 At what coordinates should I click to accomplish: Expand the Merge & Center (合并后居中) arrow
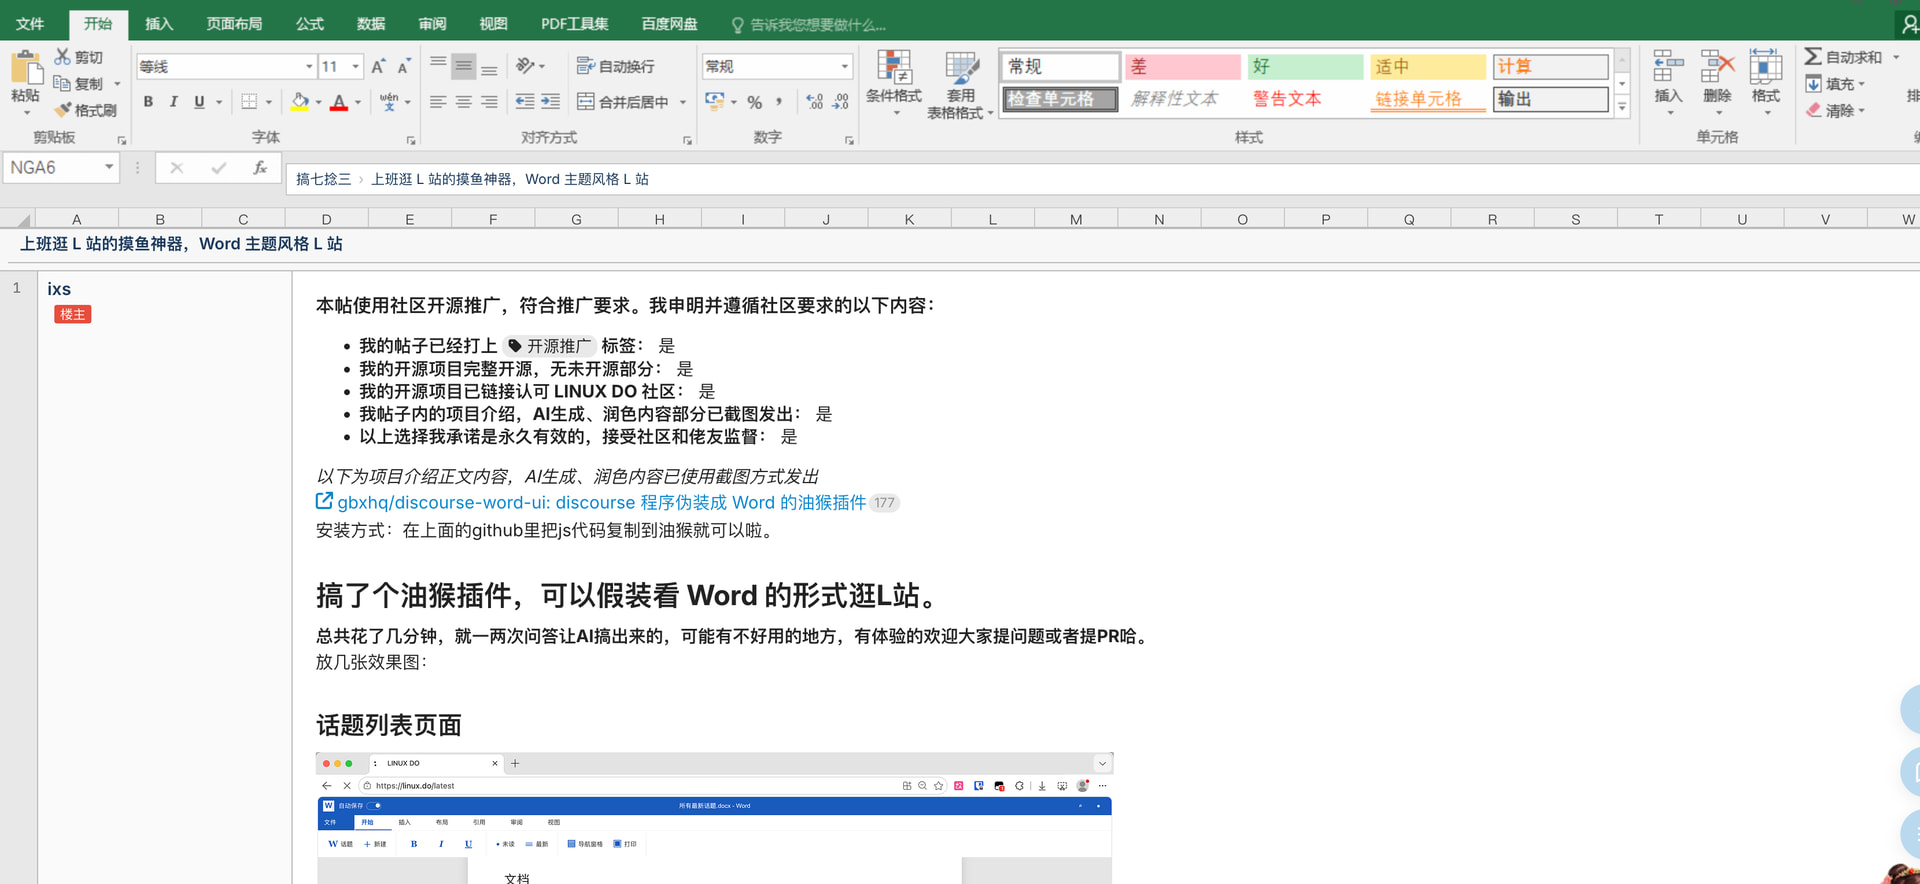pos(683,102)
